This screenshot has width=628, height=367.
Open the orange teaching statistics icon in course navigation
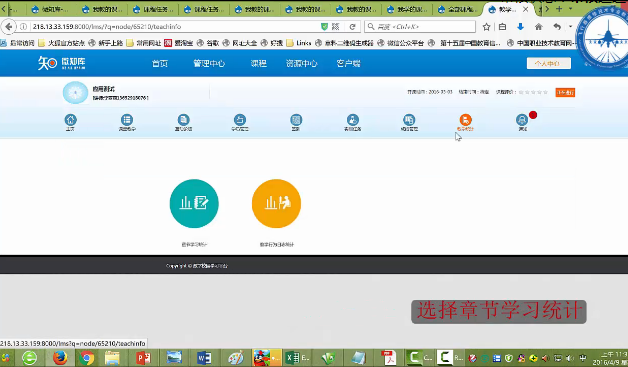(465, 120)
